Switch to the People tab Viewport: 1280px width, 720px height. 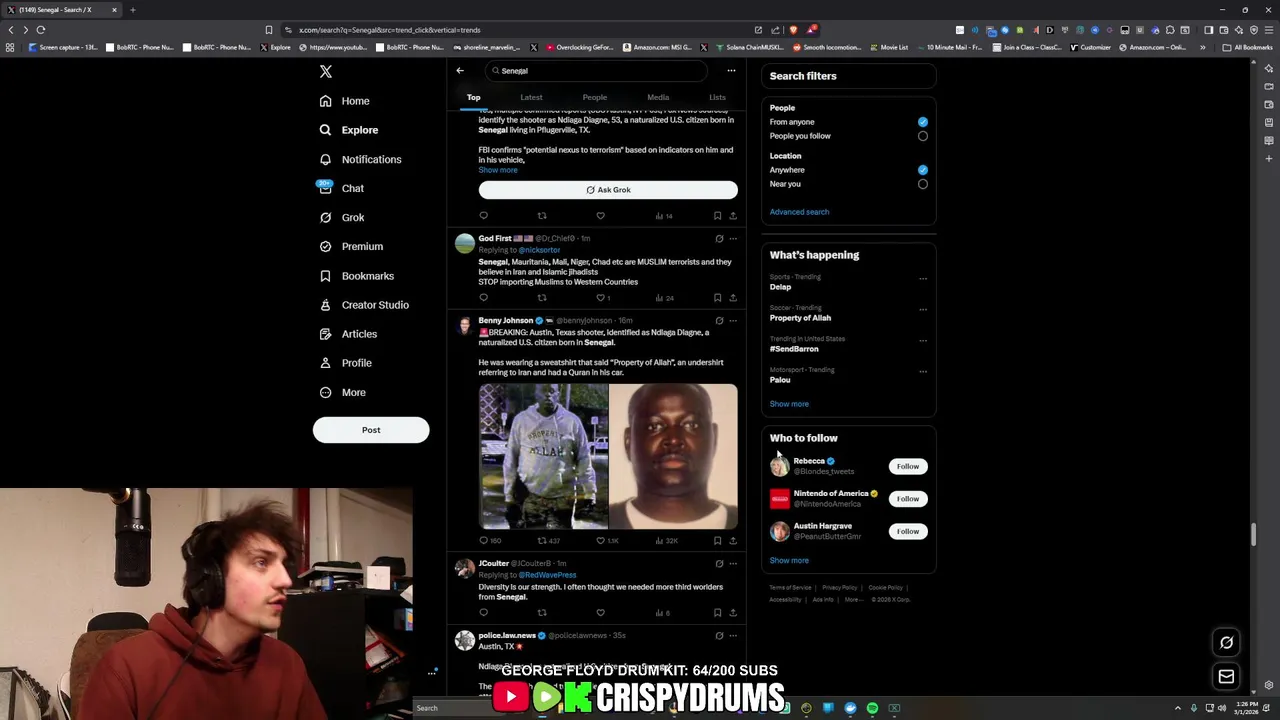(594, 97)
